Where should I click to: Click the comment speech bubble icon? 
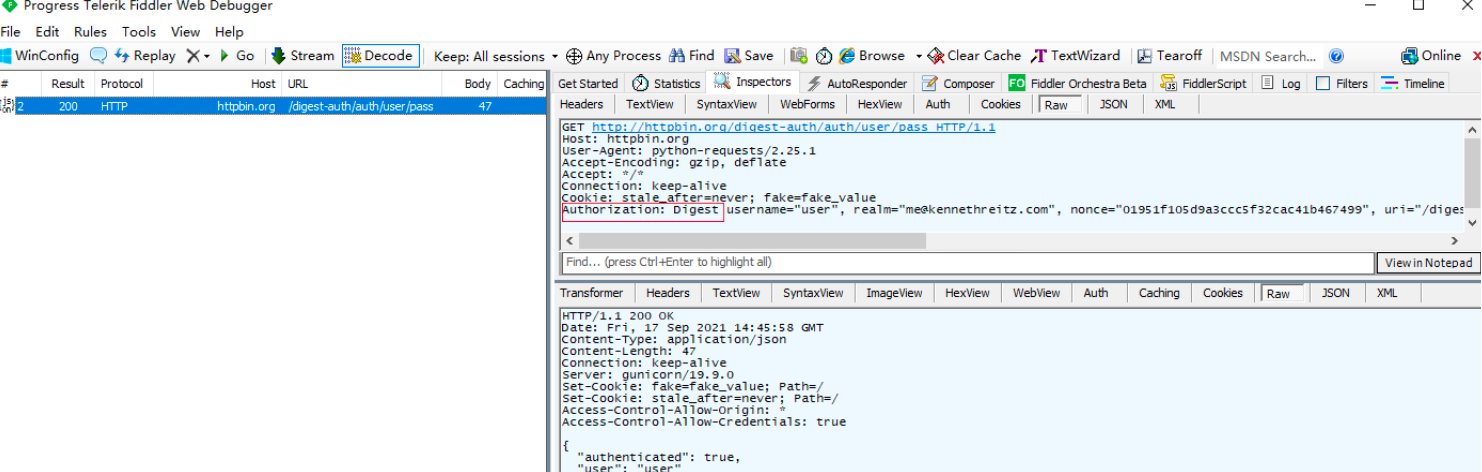(x=98, y=56)
